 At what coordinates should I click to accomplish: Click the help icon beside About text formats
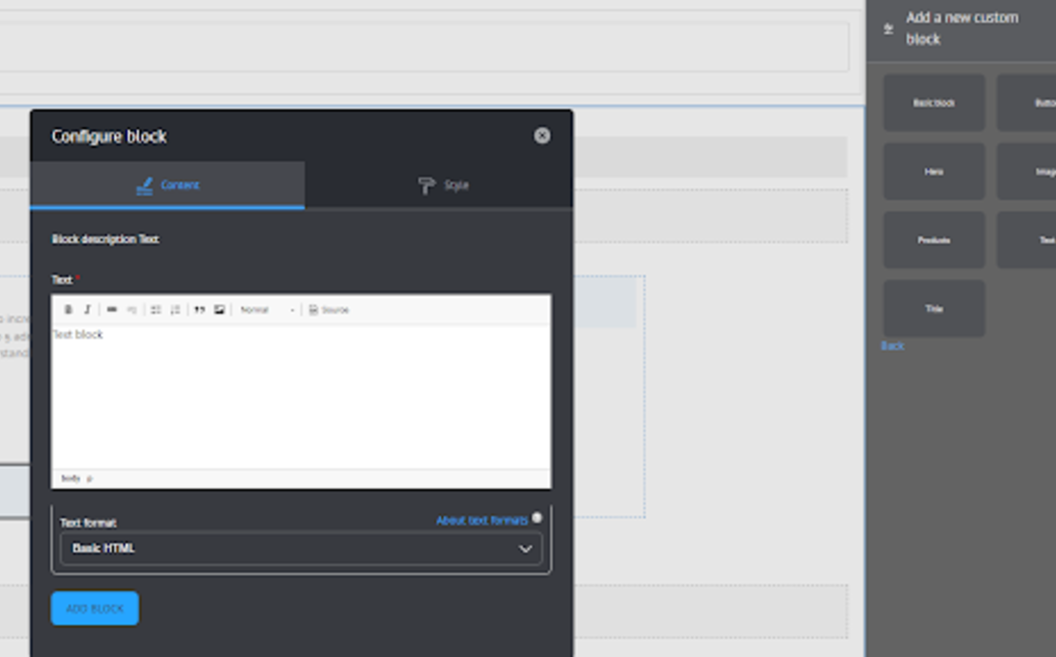(538, 519)
